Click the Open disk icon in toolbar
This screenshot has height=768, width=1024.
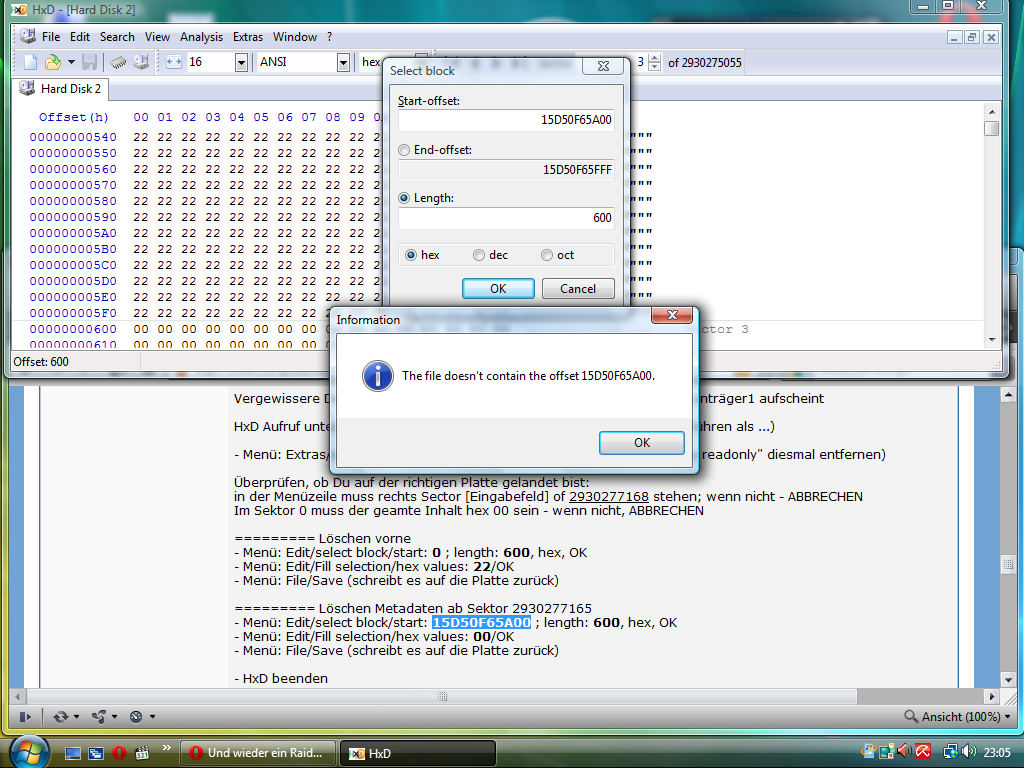coord(141,62)
